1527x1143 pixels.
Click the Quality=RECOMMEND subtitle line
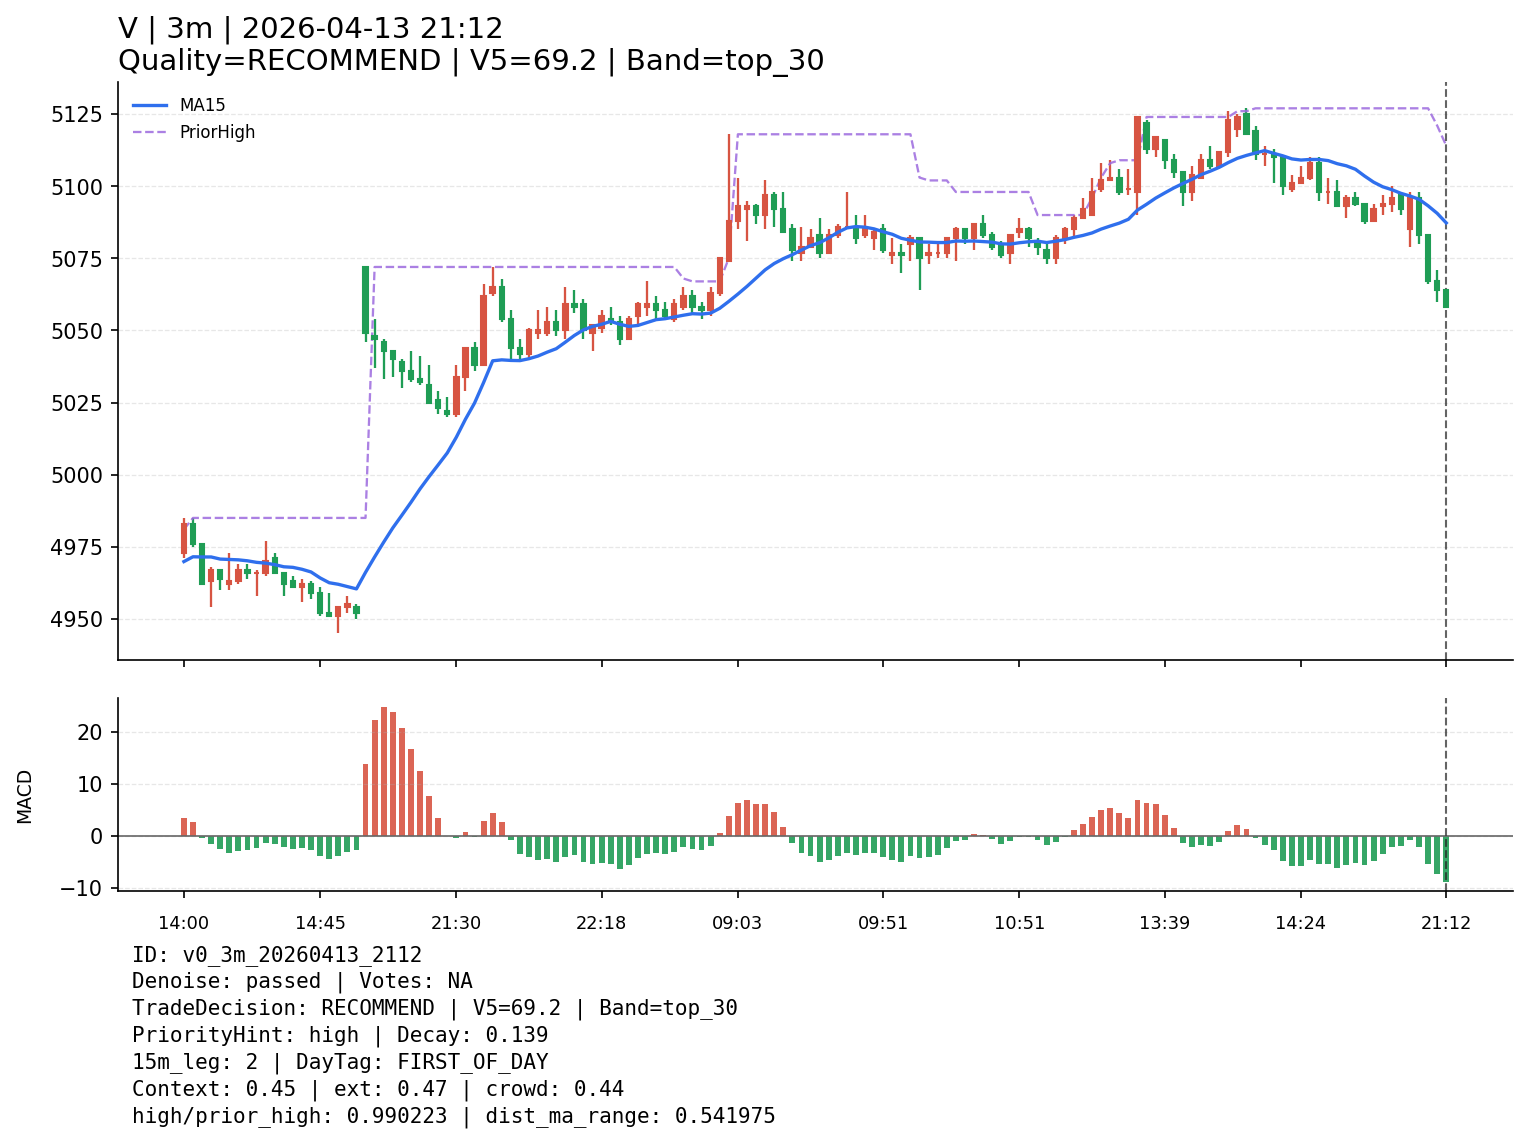coord(470,61)
